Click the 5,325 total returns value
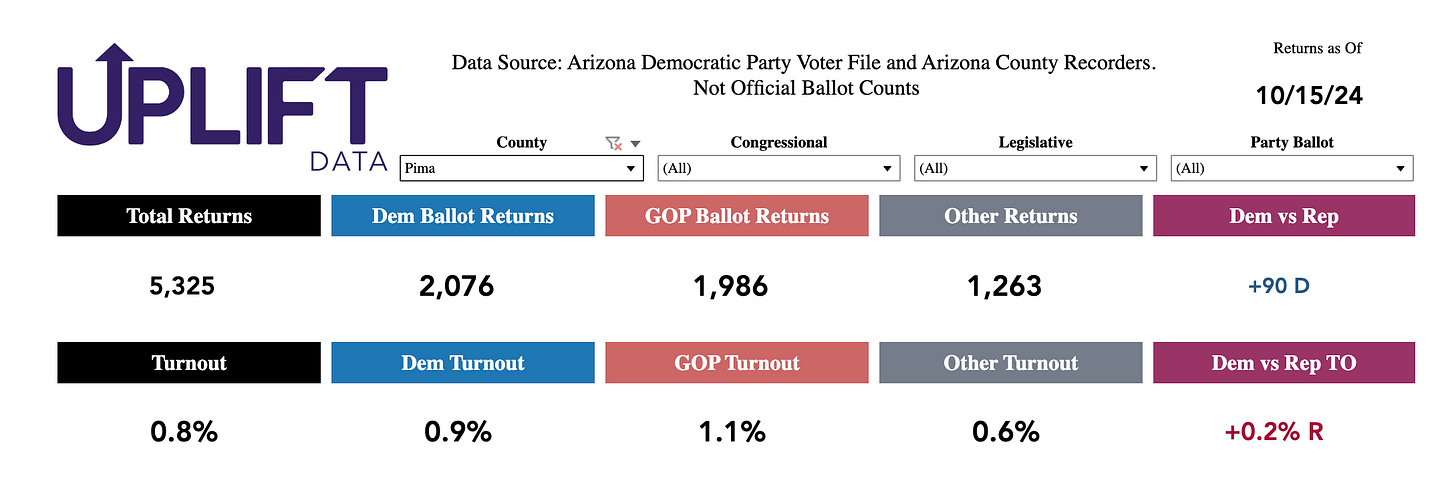 tap(181, 287)
